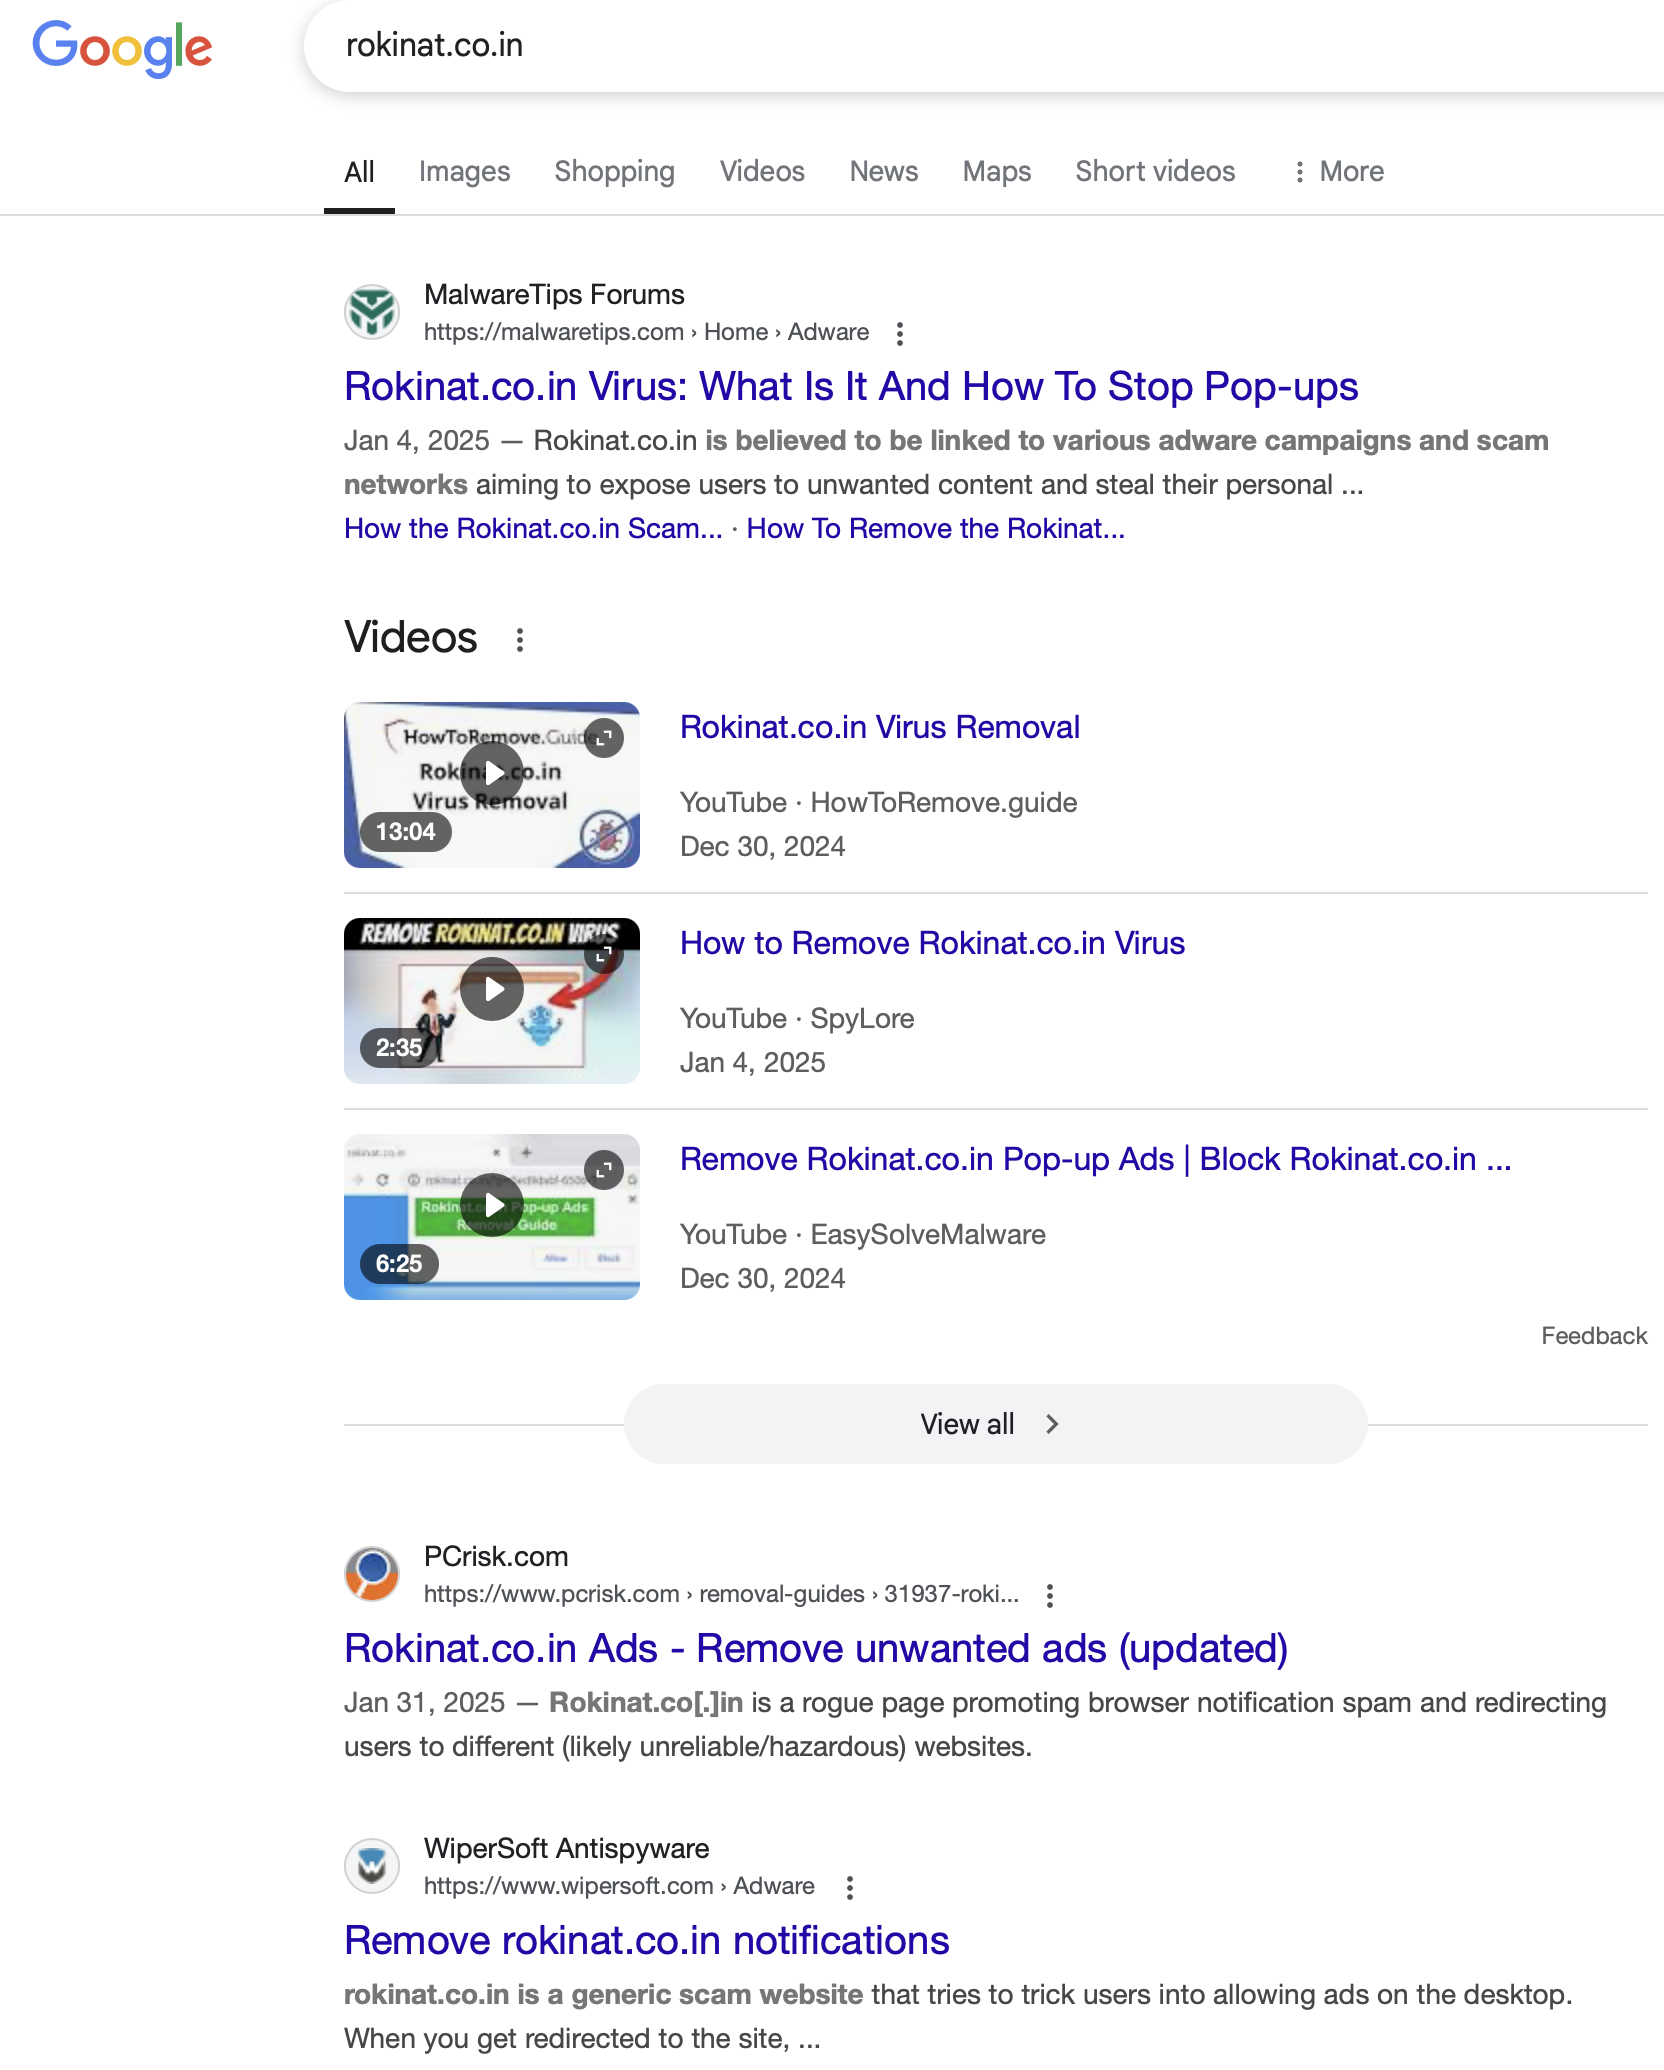Switch to the Maps tab
The image size is (1664, 2070).
[x=997, y=172]
